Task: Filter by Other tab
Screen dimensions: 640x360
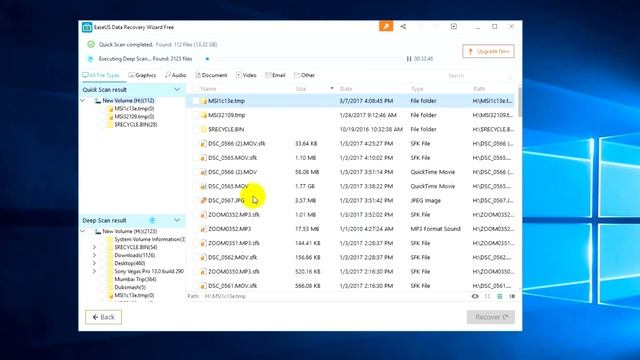Action: pyautogui.click(x=304, y=75)
